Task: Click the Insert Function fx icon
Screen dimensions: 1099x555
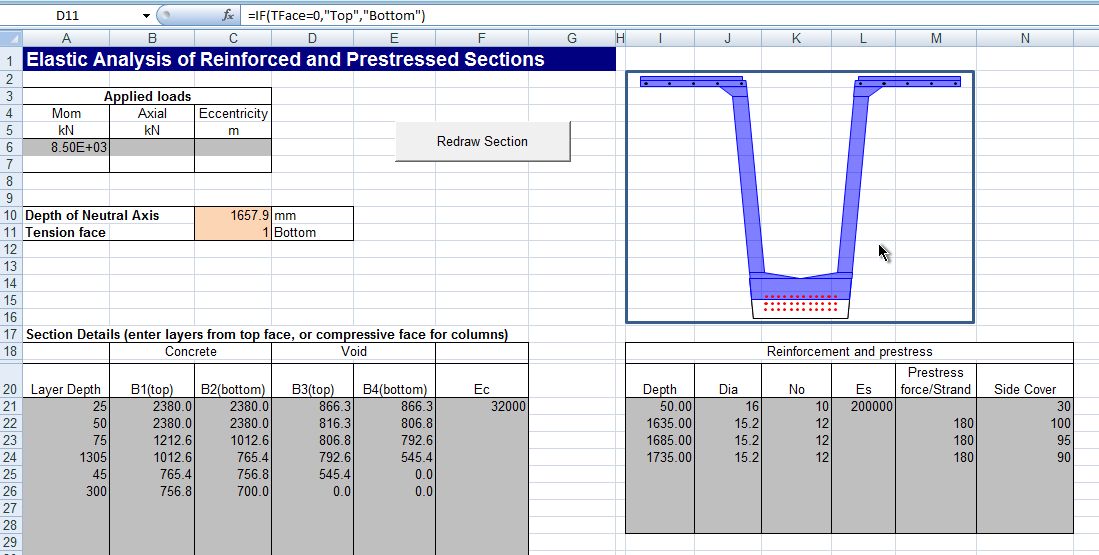Action: coord(227,16)
